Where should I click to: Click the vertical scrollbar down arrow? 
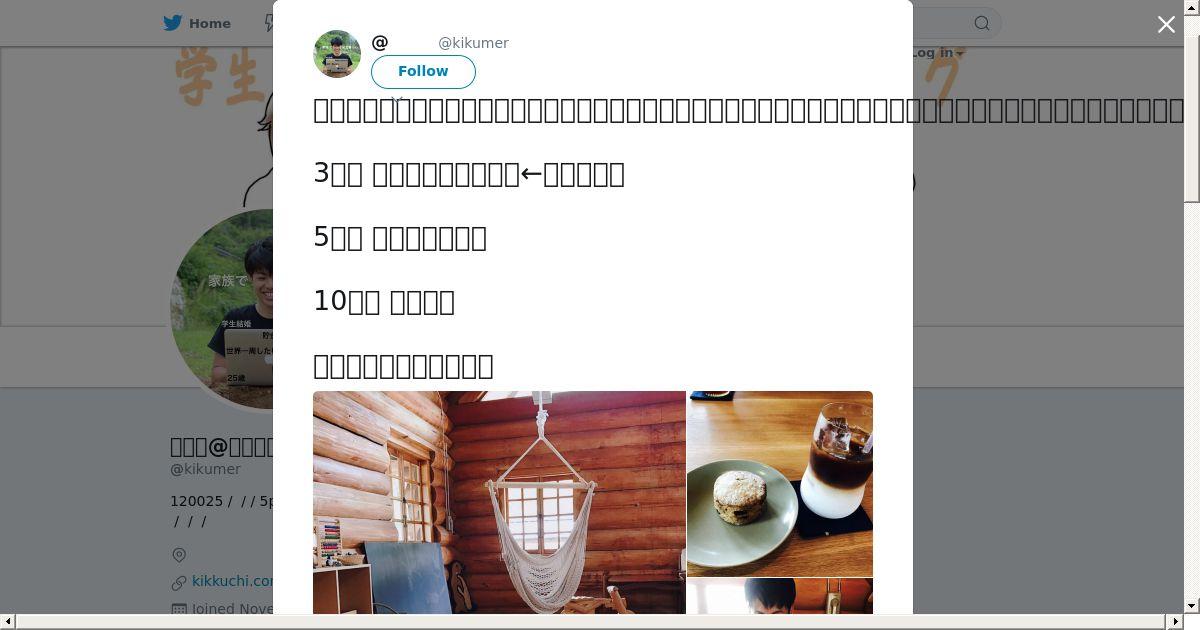coord(1191,606)
